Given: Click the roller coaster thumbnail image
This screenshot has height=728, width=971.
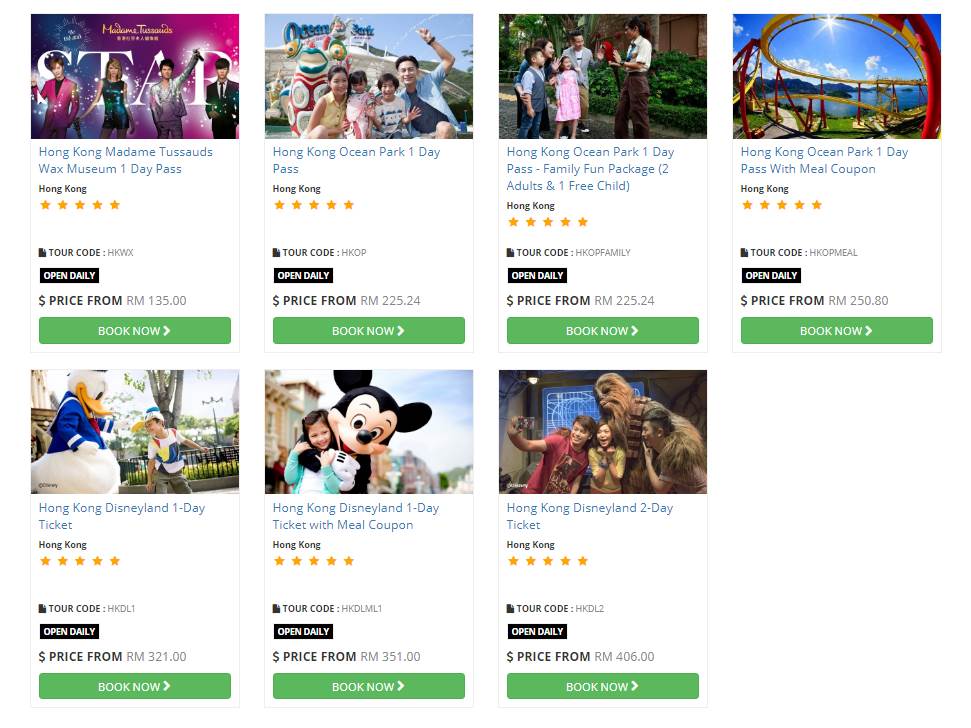Looking at the screenshot, I should pos(837,76).
